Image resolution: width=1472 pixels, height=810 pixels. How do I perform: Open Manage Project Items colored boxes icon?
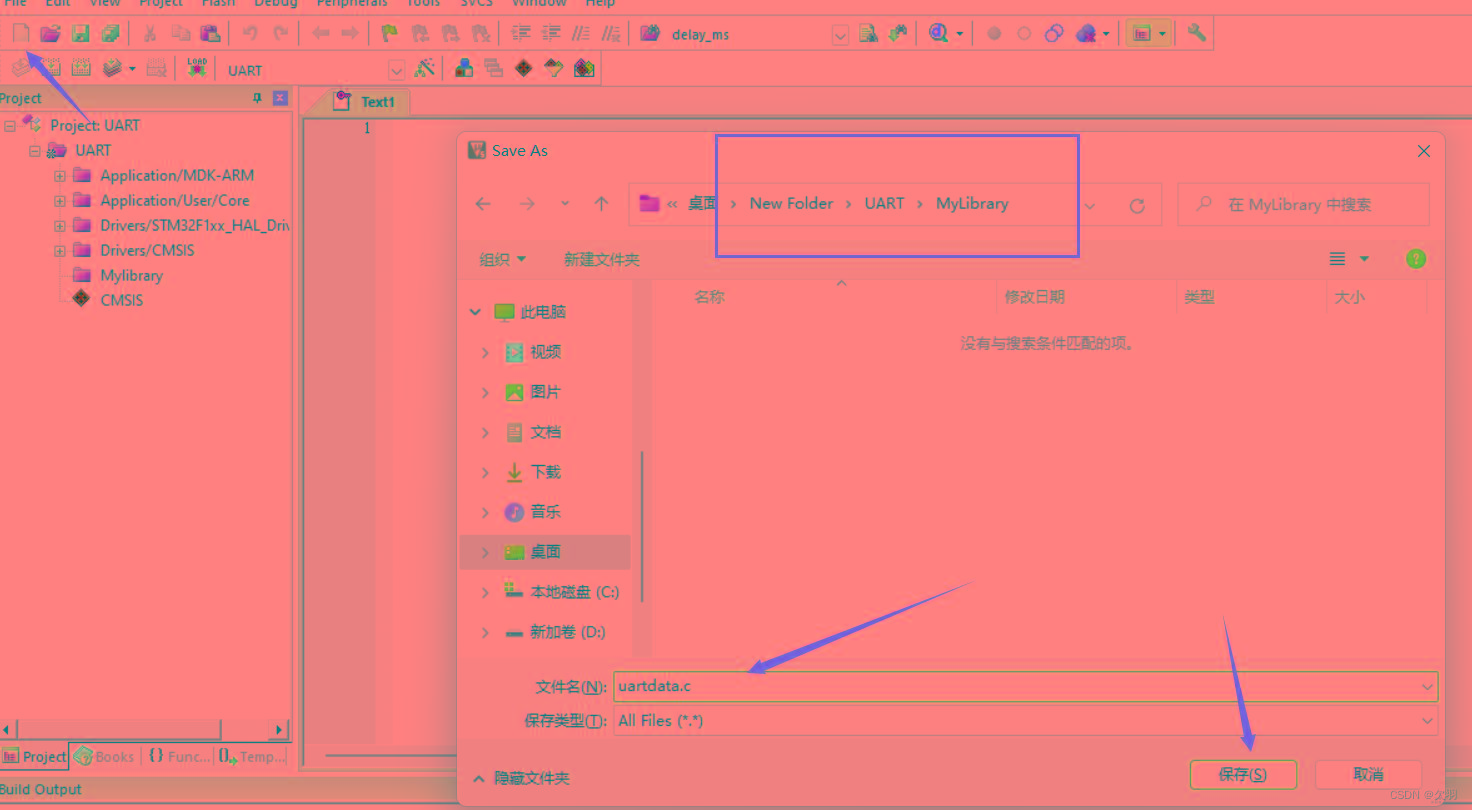(x=464, y=69)
